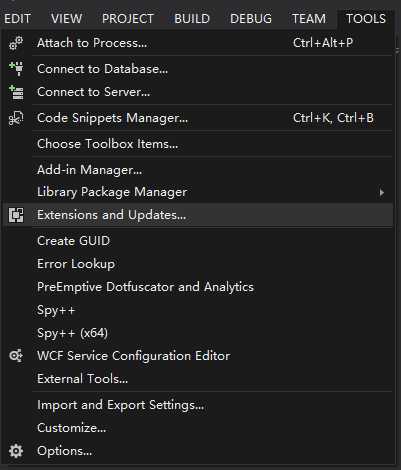Click the WCF Service Configuration Editor icon
Image resolution: width=401 pixels, height=470 pixels.
point(16,356)
